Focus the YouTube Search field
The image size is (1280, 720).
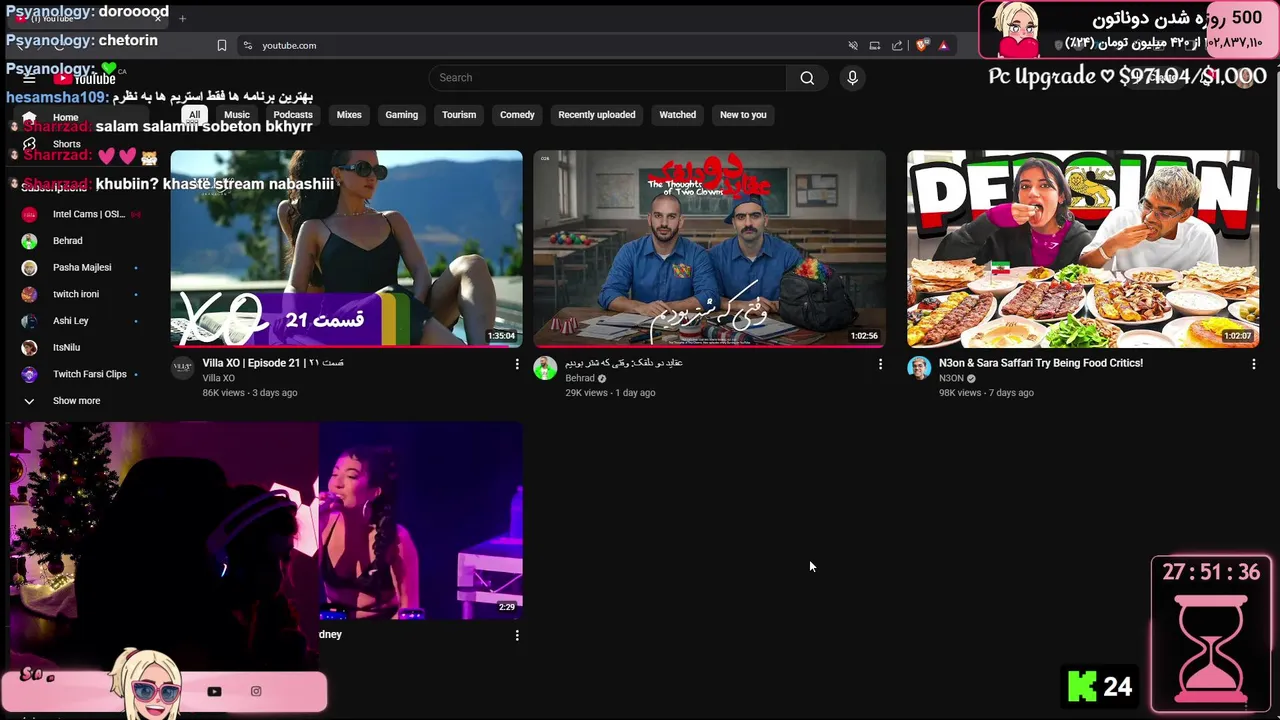608,78
